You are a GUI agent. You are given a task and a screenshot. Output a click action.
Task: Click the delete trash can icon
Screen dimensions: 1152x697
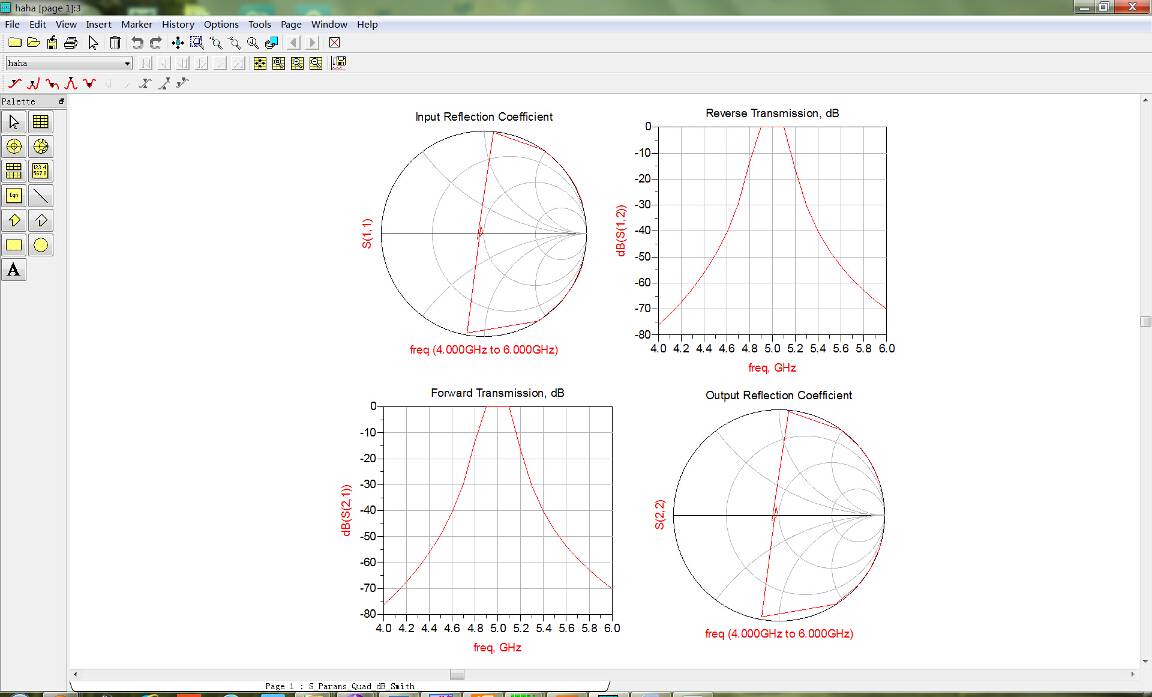pos(115,43)
